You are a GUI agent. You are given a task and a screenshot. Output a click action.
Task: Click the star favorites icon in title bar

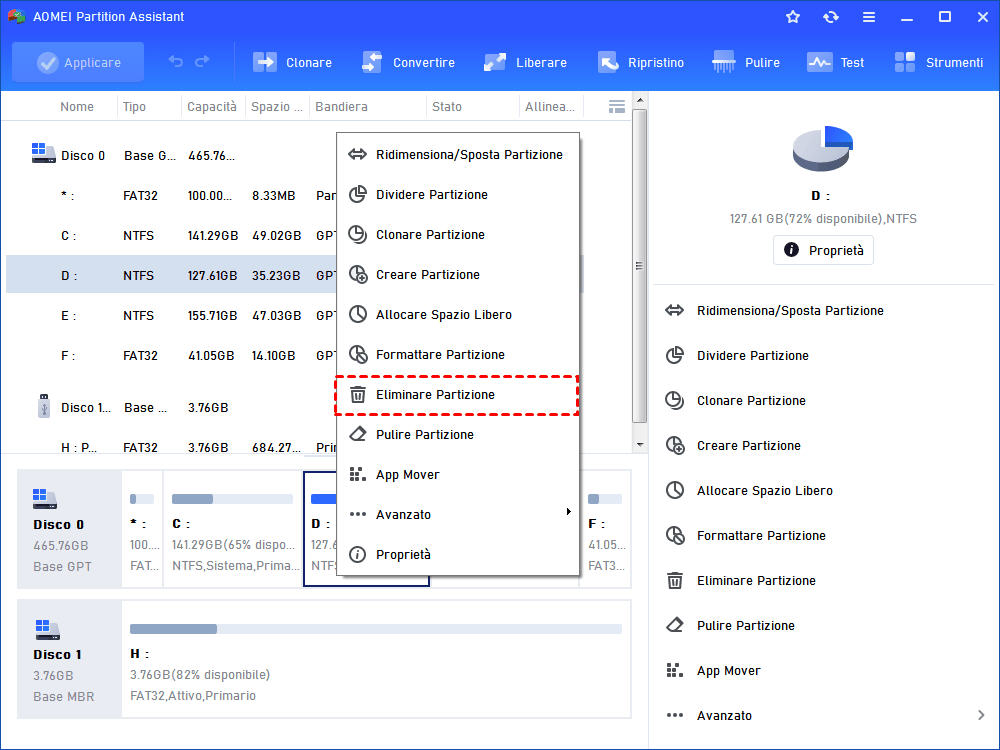[x=793, y=17]
